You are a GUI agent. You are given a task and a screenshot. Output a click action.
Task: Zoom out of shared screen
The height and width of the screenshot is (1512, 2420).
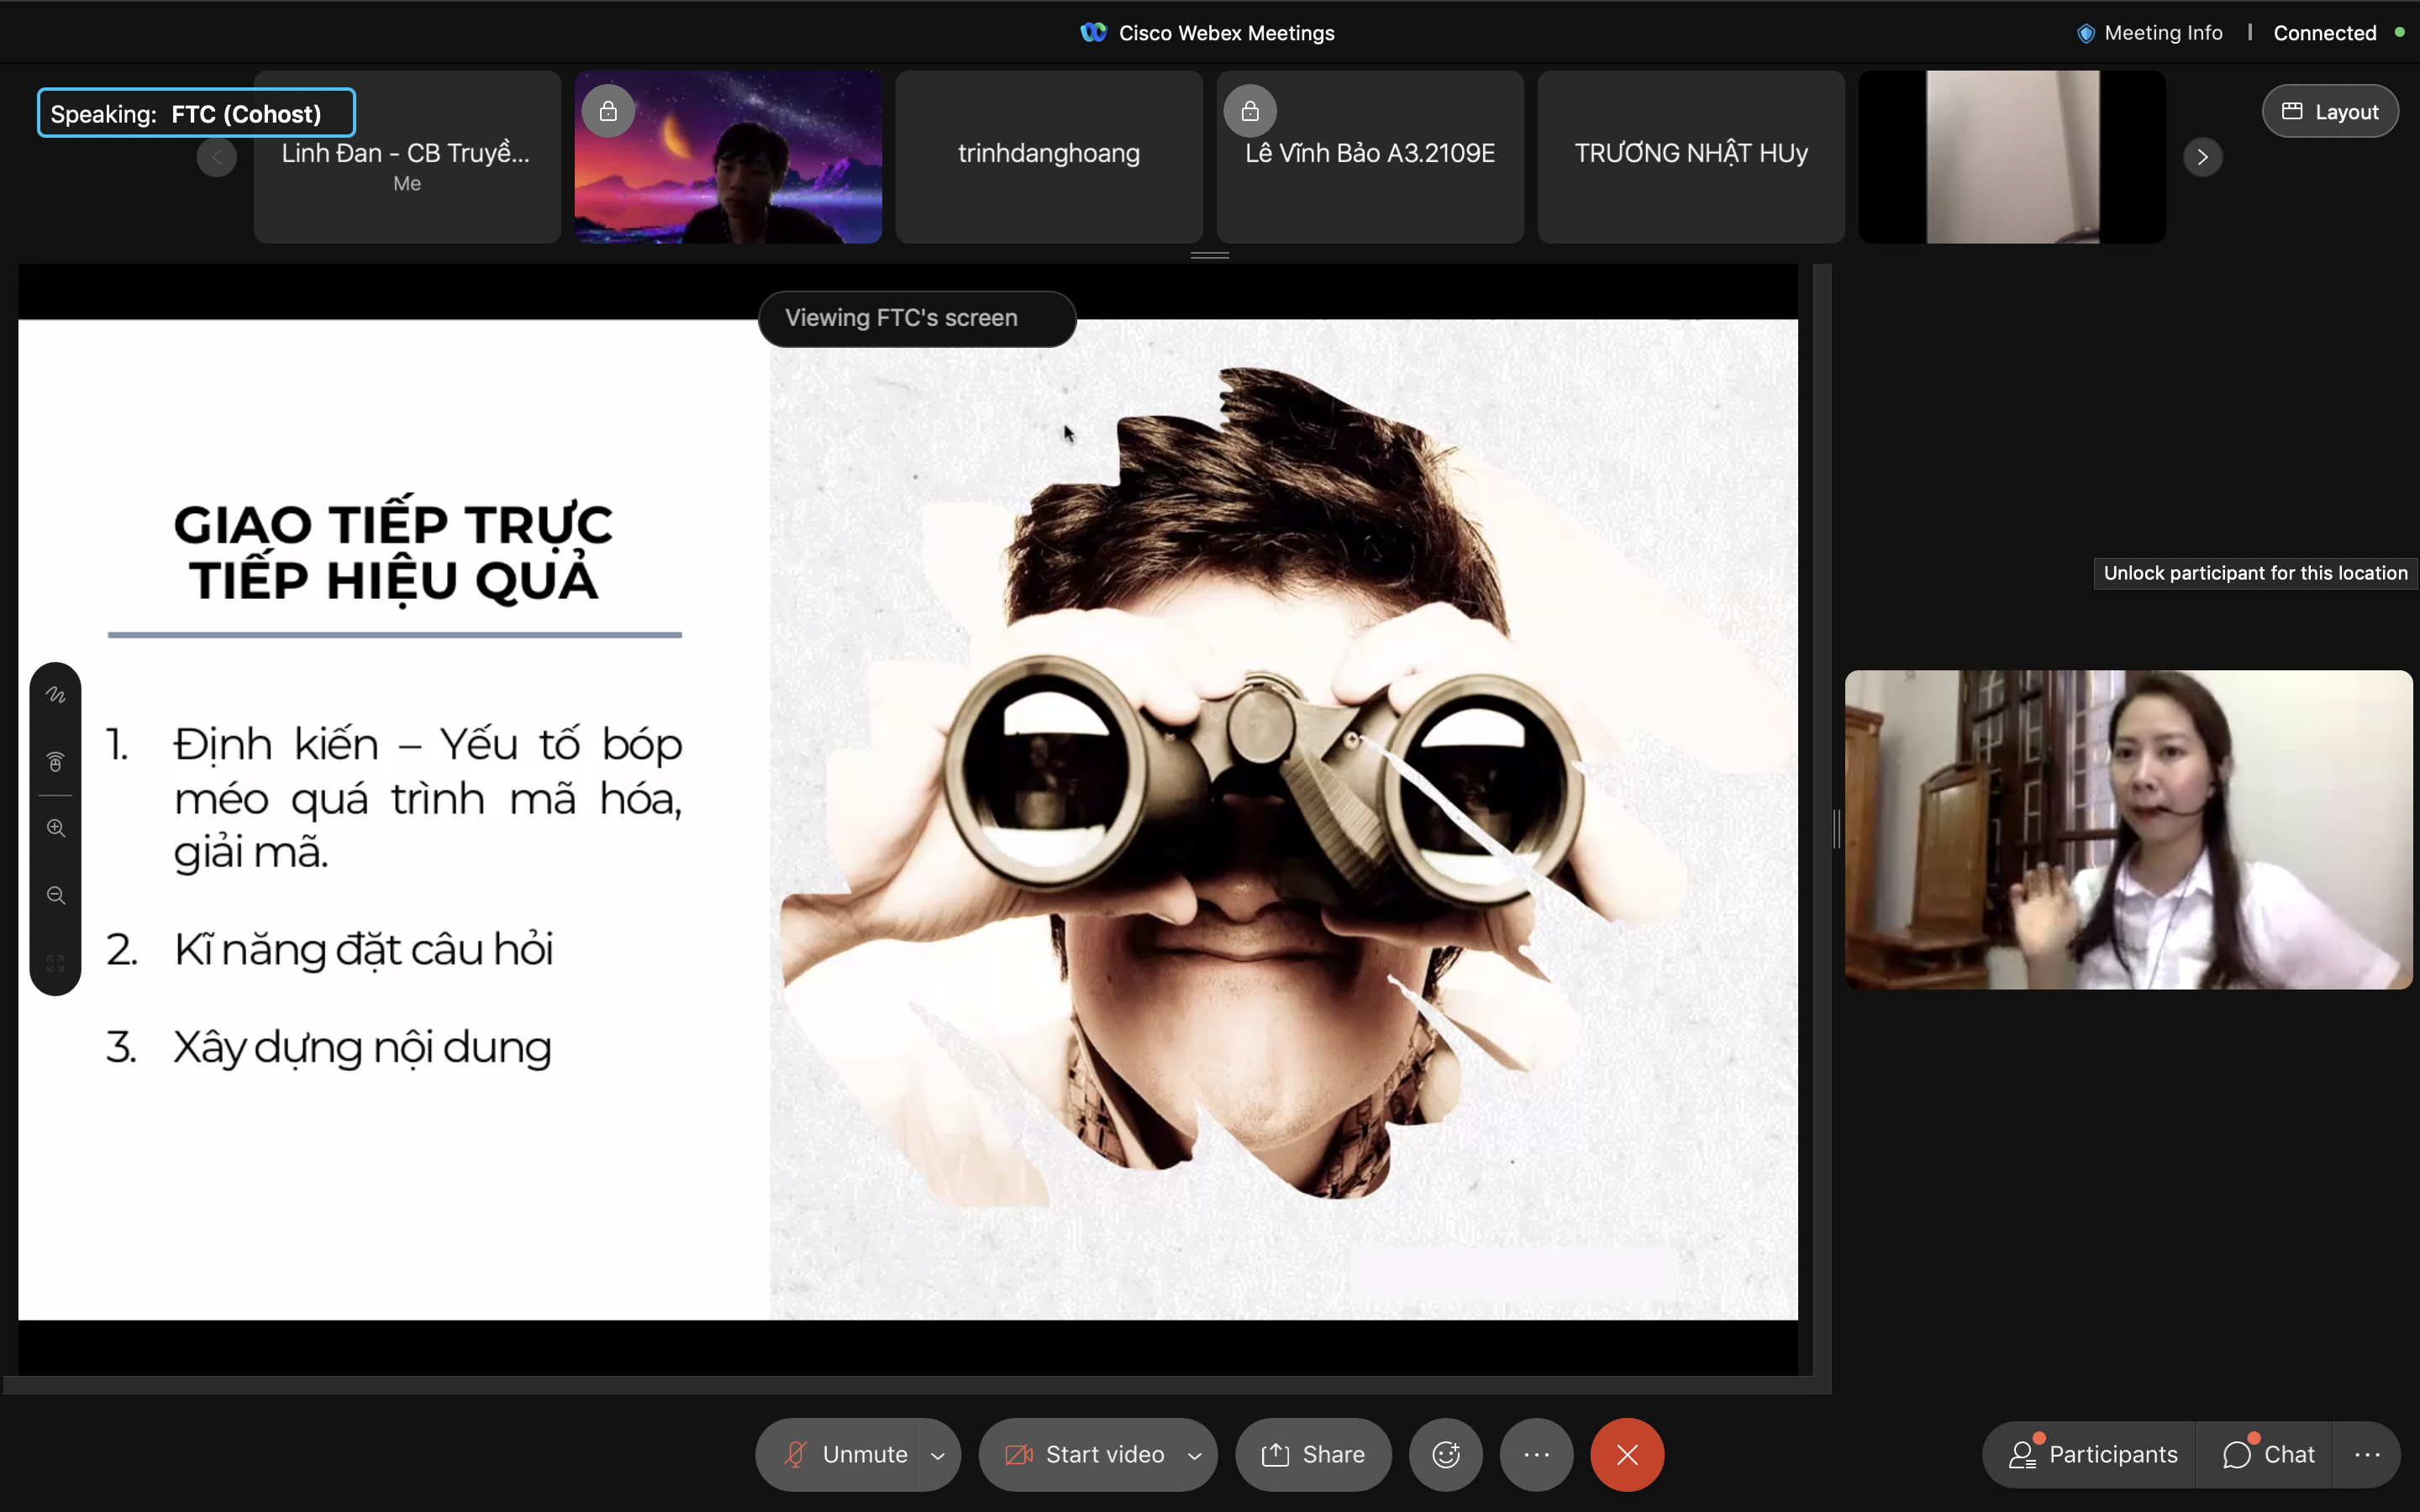56,895
